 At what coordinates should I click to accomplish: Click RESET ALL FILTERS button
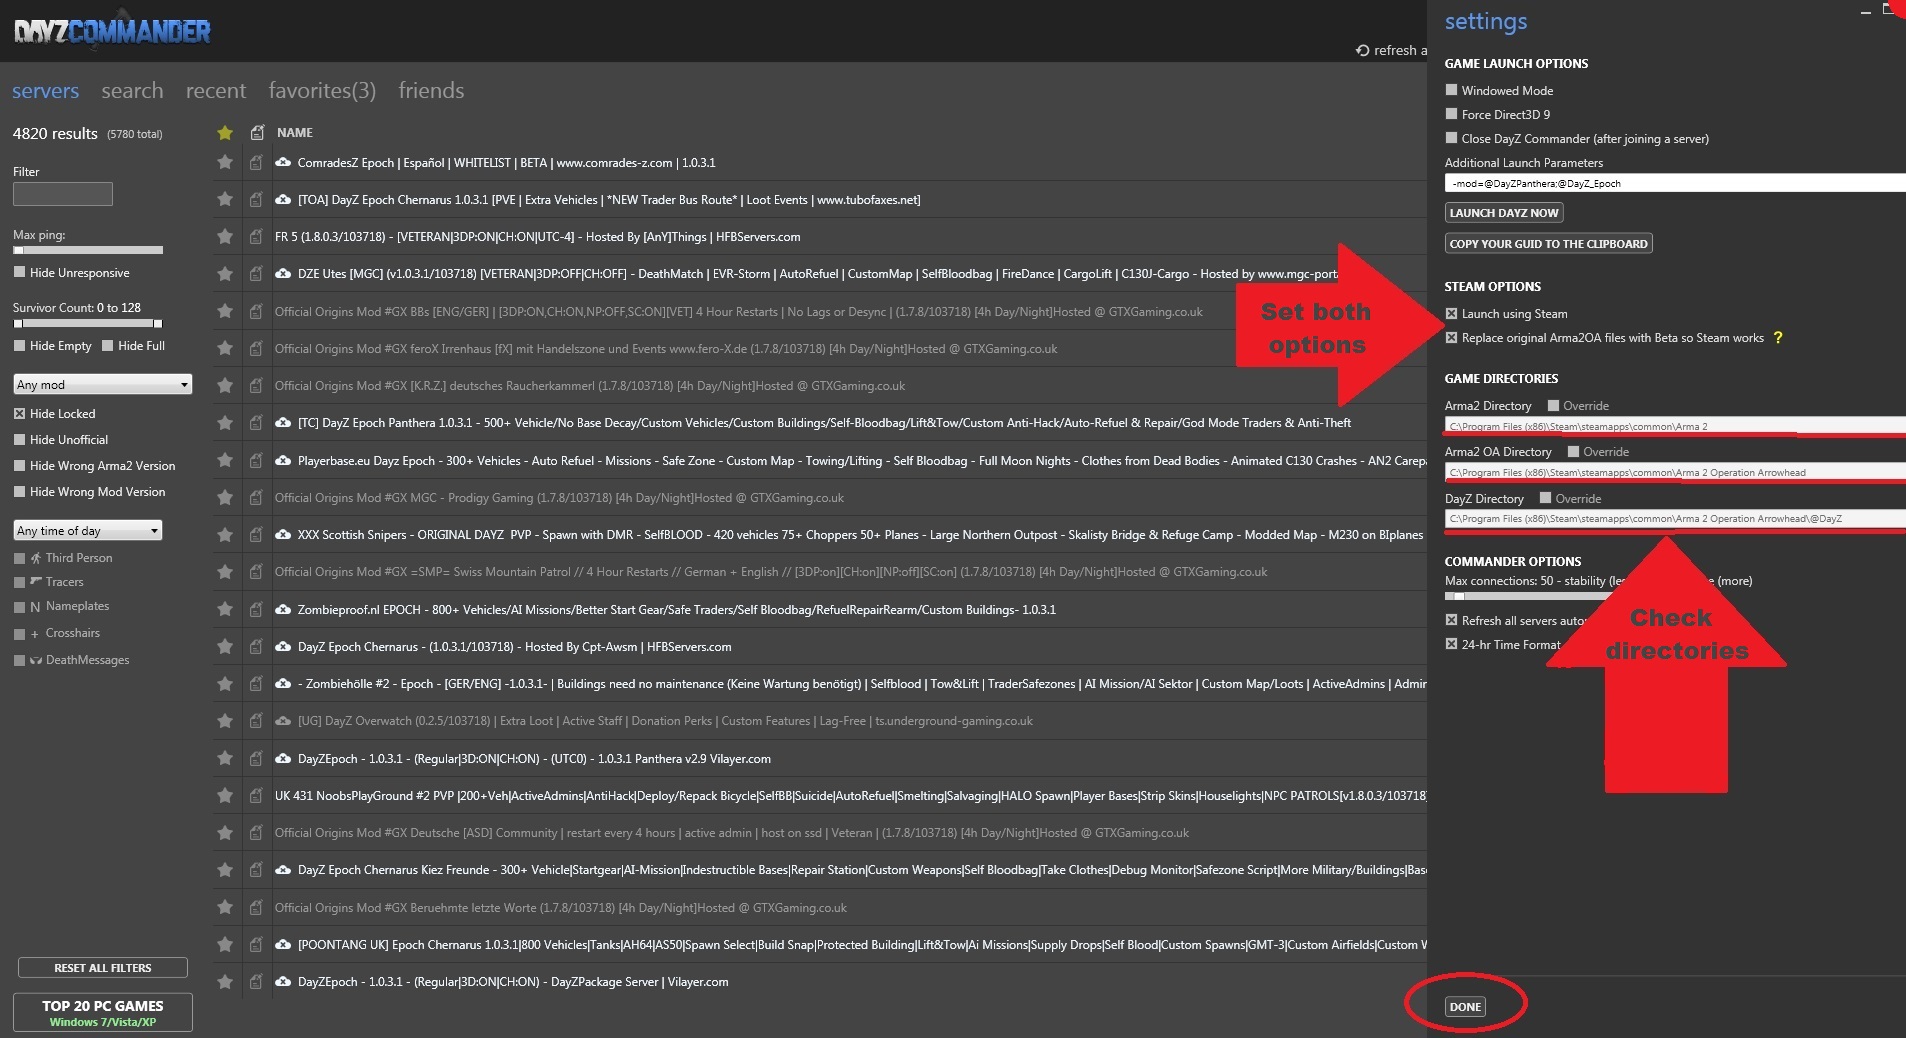tap(103, 967)
